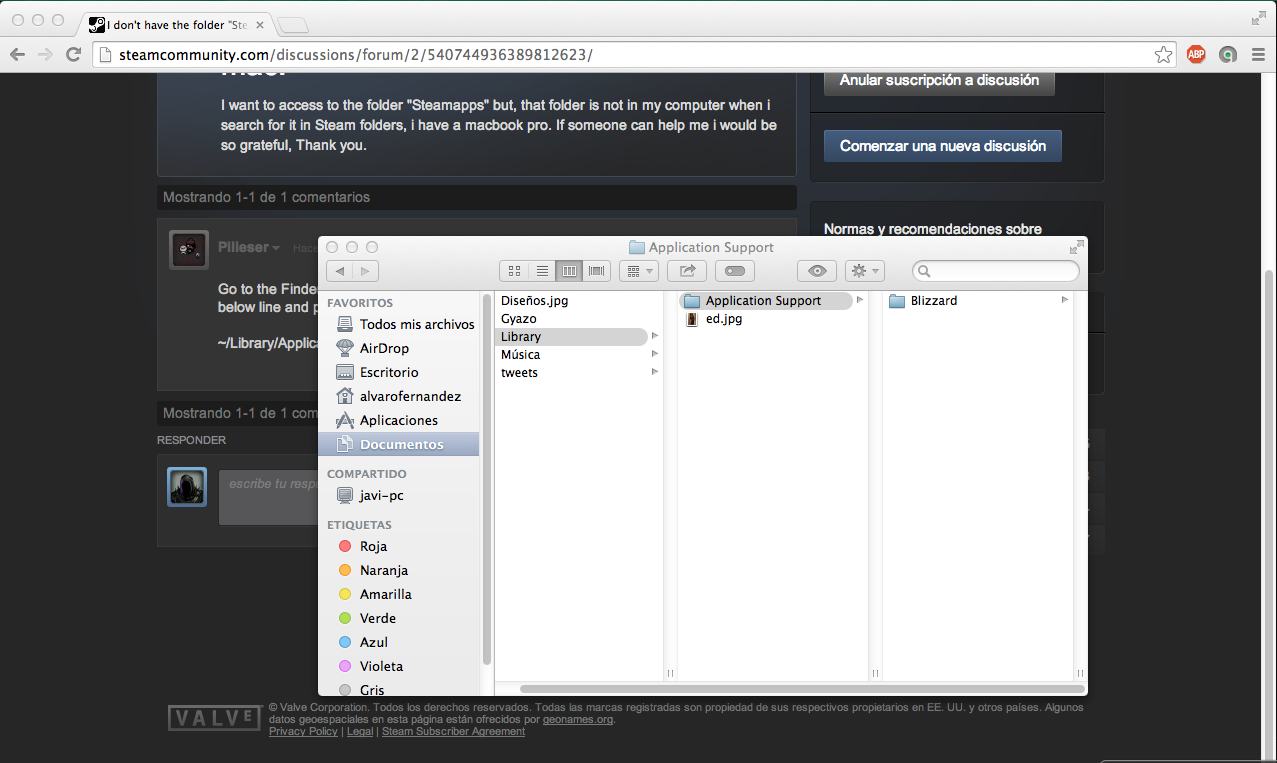This screenshot has width=1277, height=763.
Task: Open Quick Look with the eye icon
Action: coord(816,270)
